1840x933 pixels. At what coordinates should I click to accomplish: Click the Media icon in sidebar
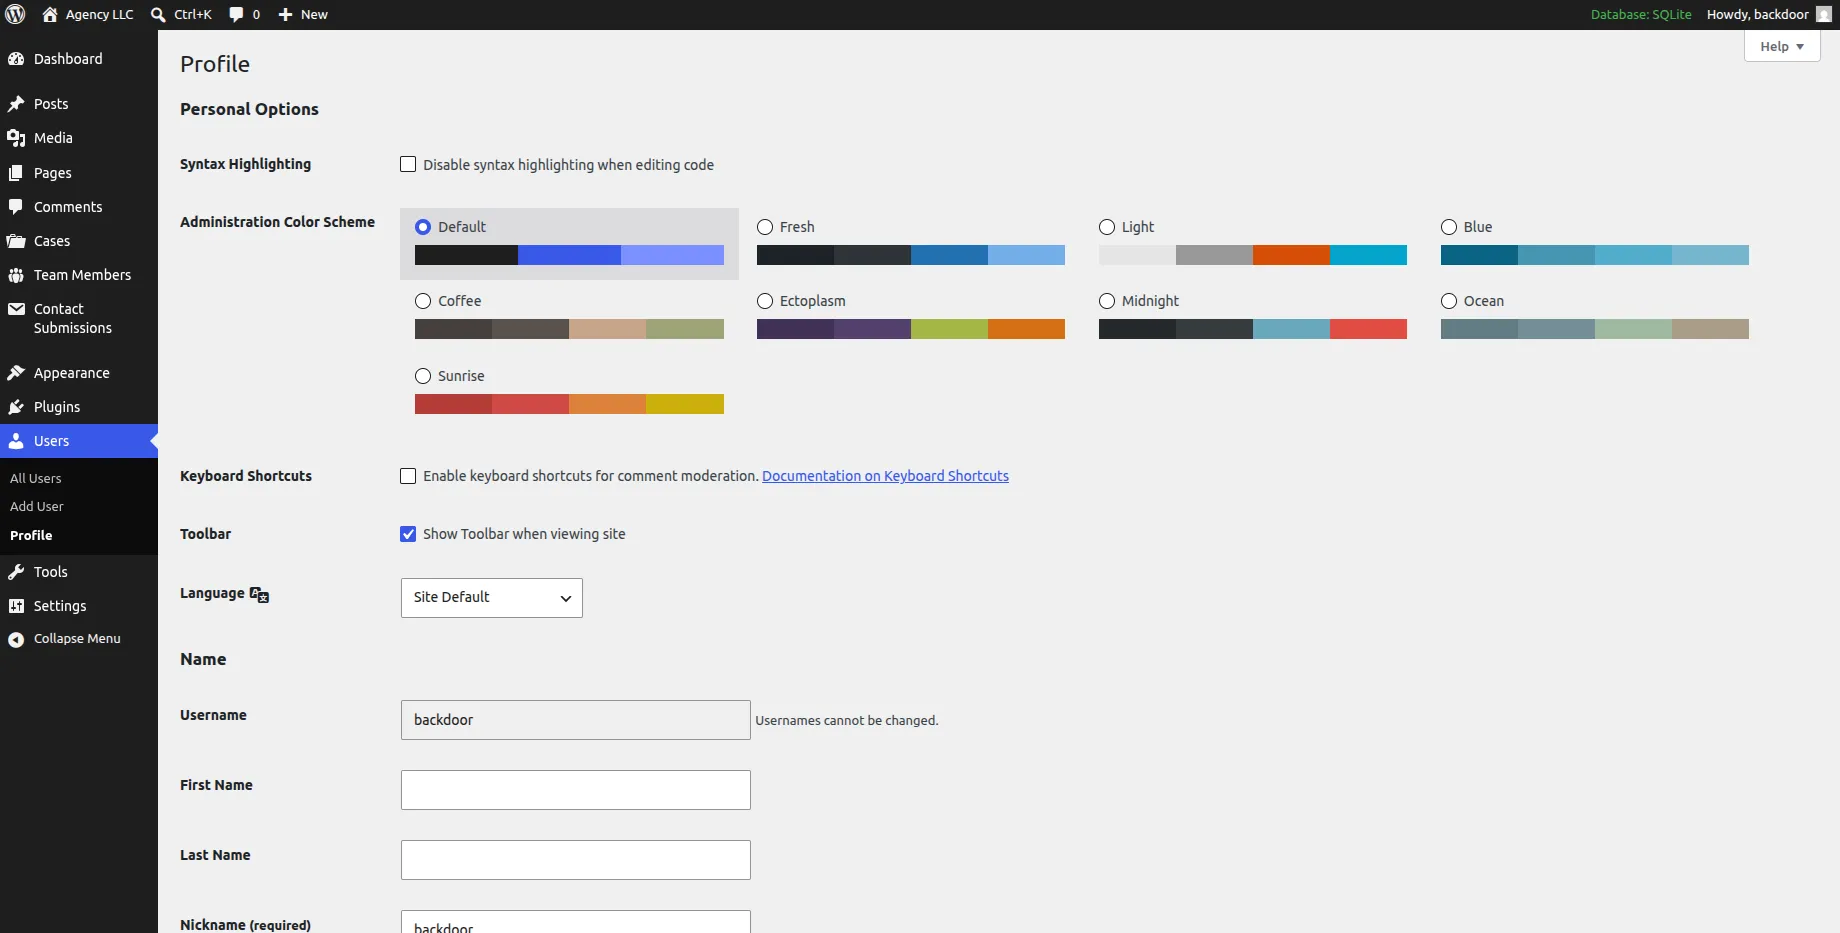(x=16, y=138)
